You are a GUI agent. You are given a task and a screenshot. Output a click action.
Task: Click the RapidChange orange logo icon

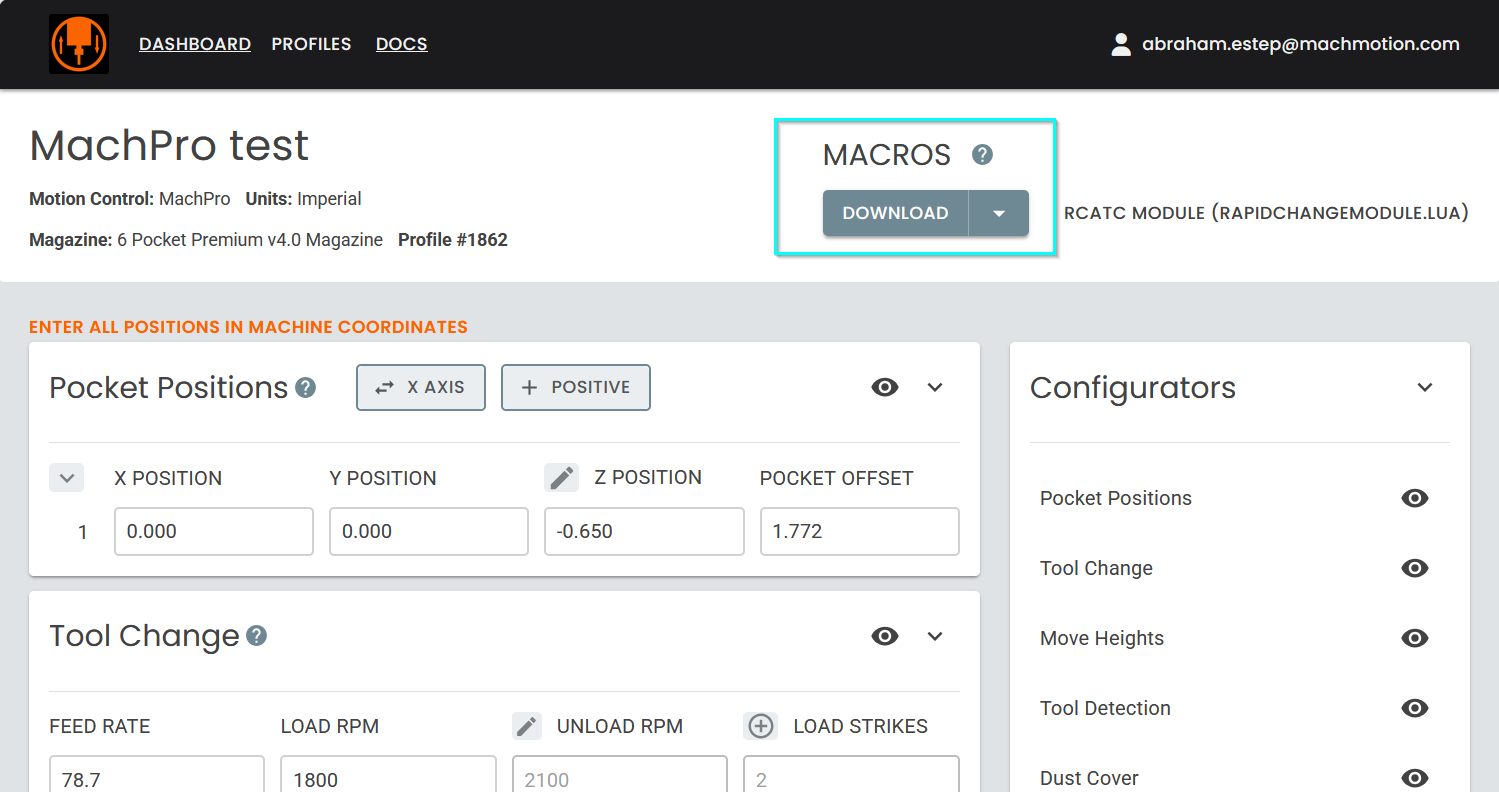click(x=79, y=44)
